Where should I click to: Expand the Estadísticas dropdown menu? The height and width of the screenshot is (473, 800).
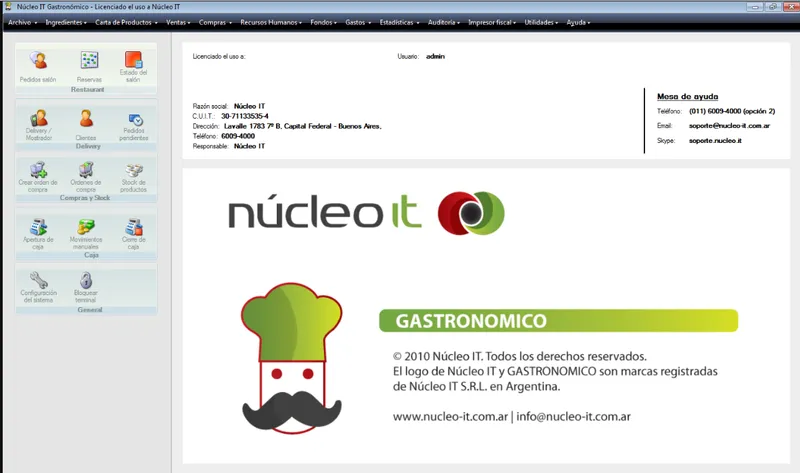pos(399,22)
